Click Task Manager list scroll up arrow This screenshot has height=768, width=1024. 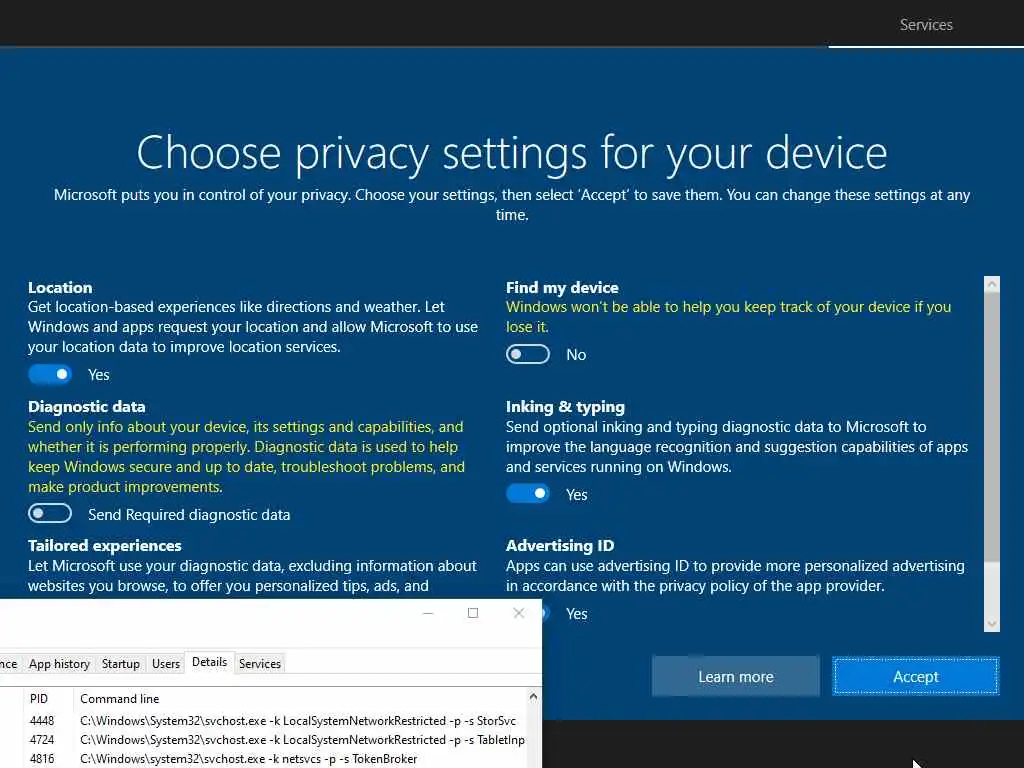(x=534, y=697)
